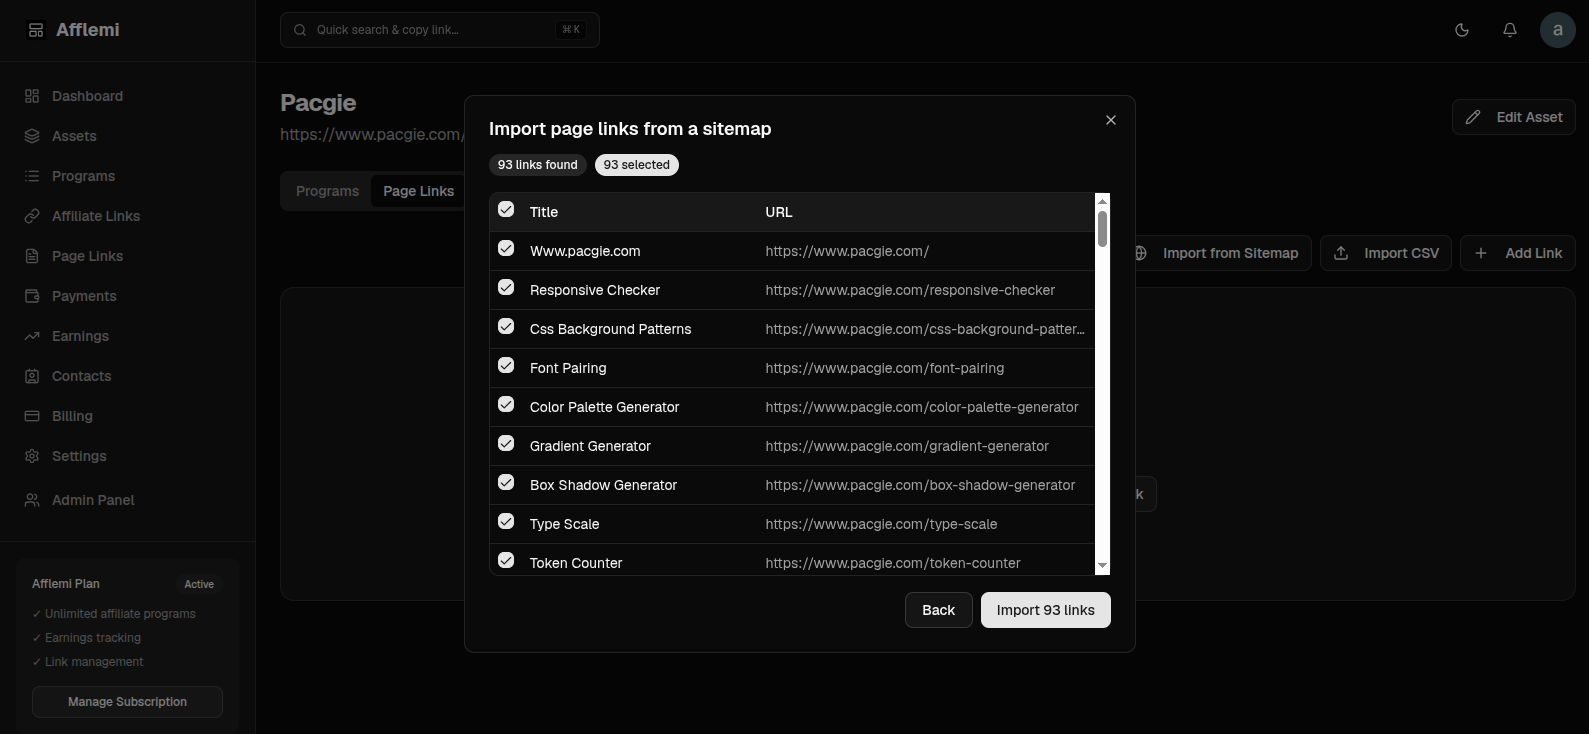Click the Import from Sitemap button label
This screenshot has width=1589, height=734.
click(1230, 253)
